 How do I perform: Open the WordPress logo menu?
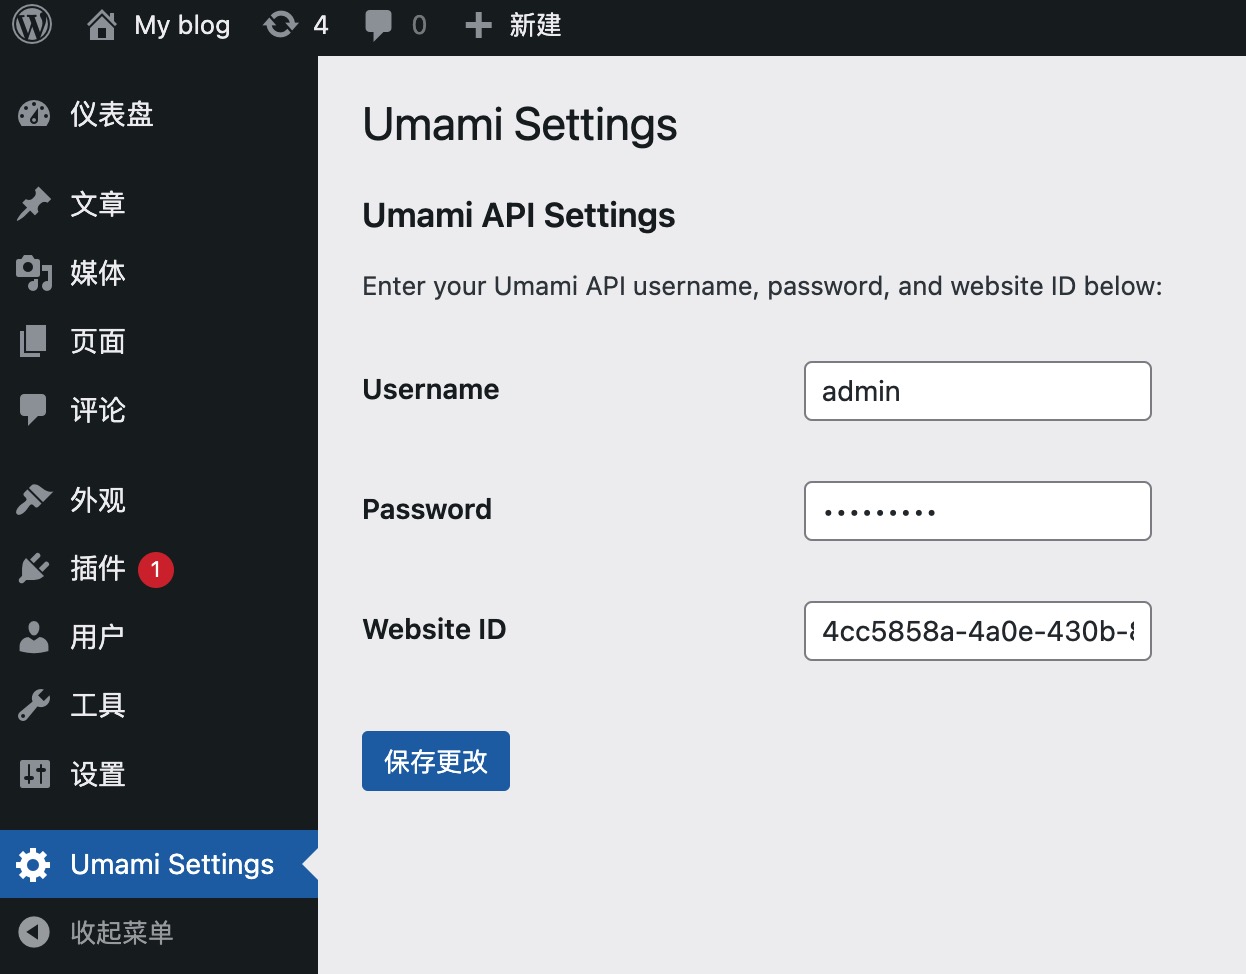[32, 25]
